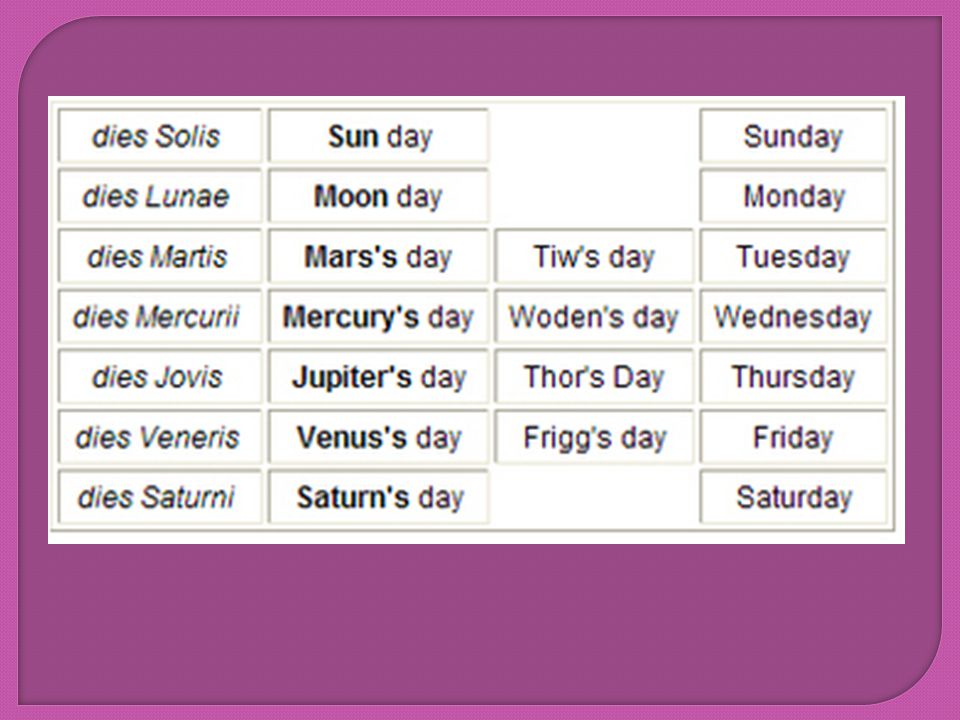
Task: Click the 'Moon day' cell
Action: point(378,196)
